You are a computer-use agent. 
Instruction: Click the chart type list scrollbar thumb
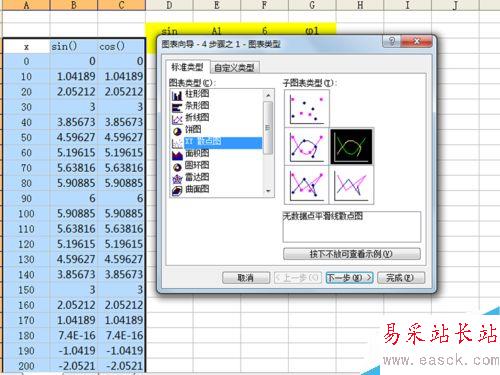pos(268,128)
